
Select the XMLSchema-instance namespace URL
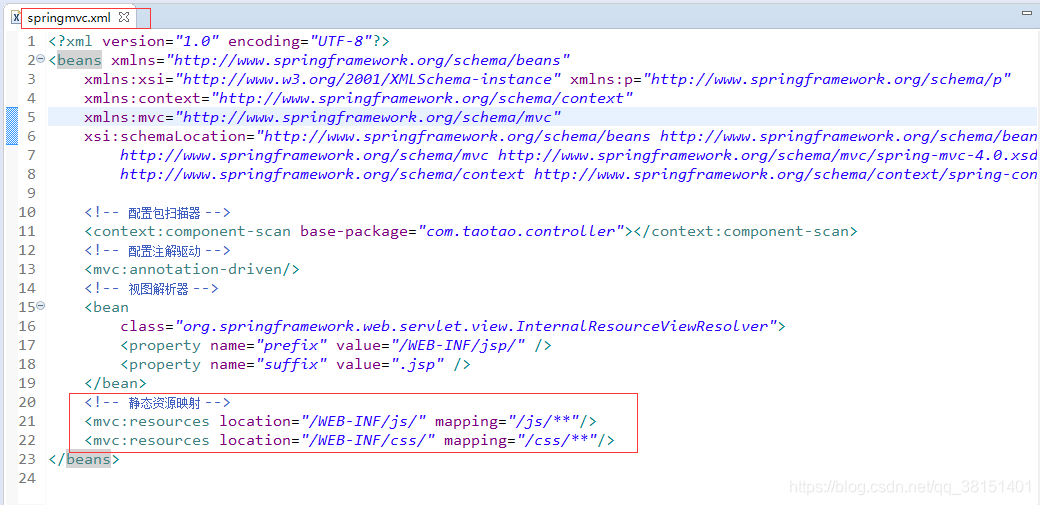coord(367,80)
